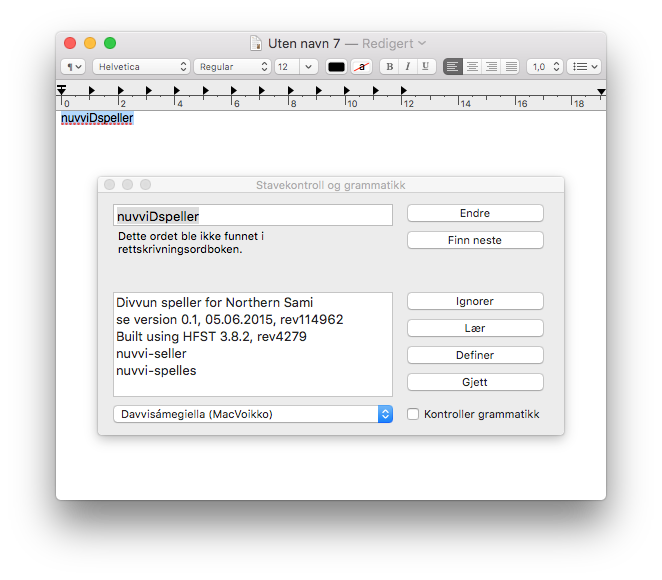Select the suggestion nuvvi-spelles
Screen dimensions: 662x580
(156, 371)
